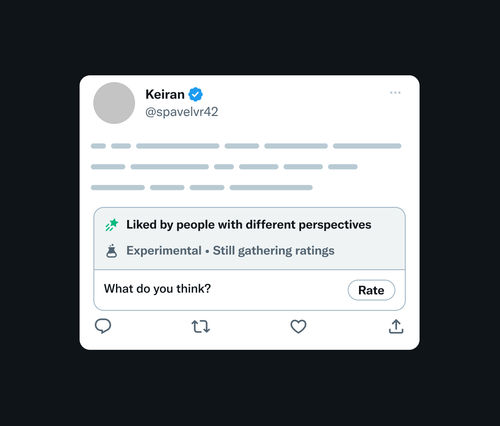Click the experimental flask icon
500x426 pixels.
tap(111, 251)
